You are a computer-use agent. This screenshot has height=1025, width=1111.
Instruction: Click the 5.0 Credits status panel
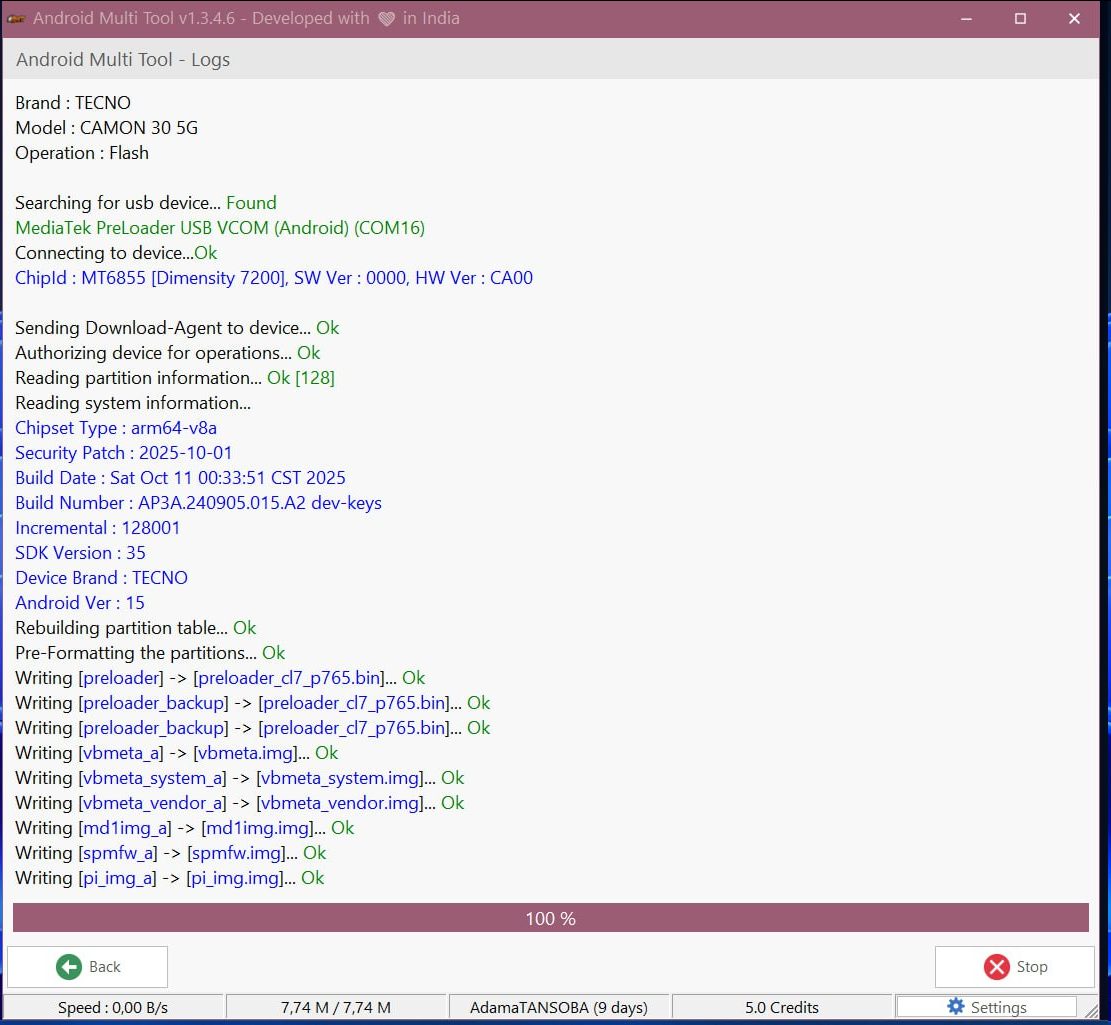coord(781,1007)
